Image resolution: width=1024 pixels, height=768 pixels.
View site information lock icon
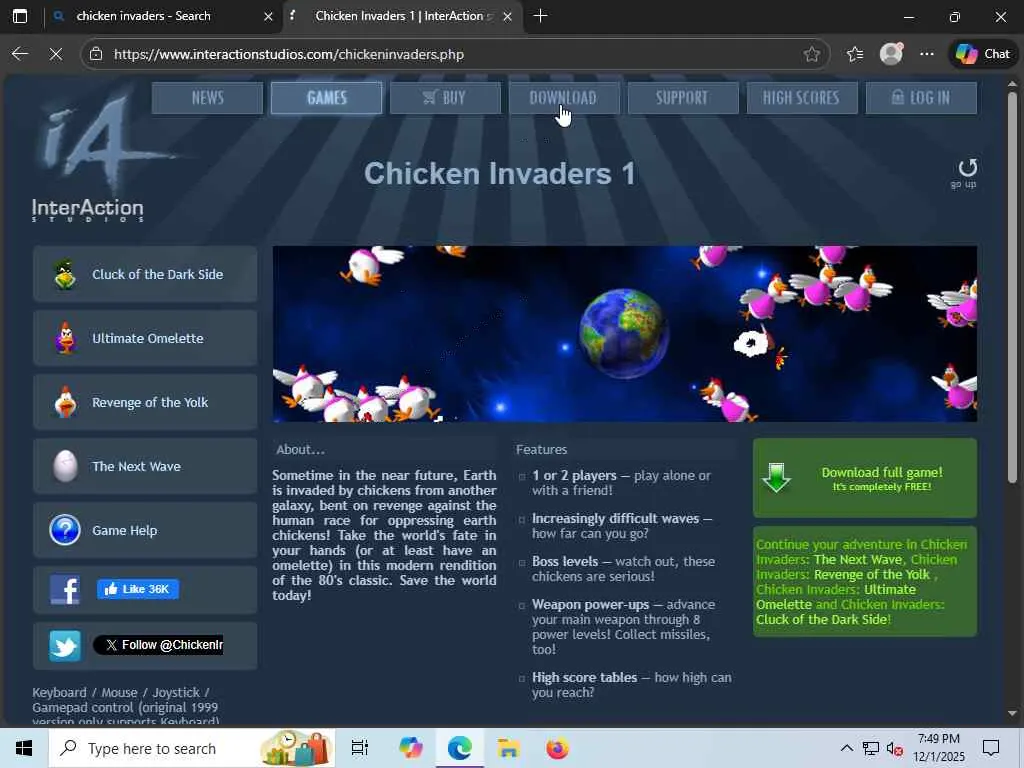click(x=96, y=54)
